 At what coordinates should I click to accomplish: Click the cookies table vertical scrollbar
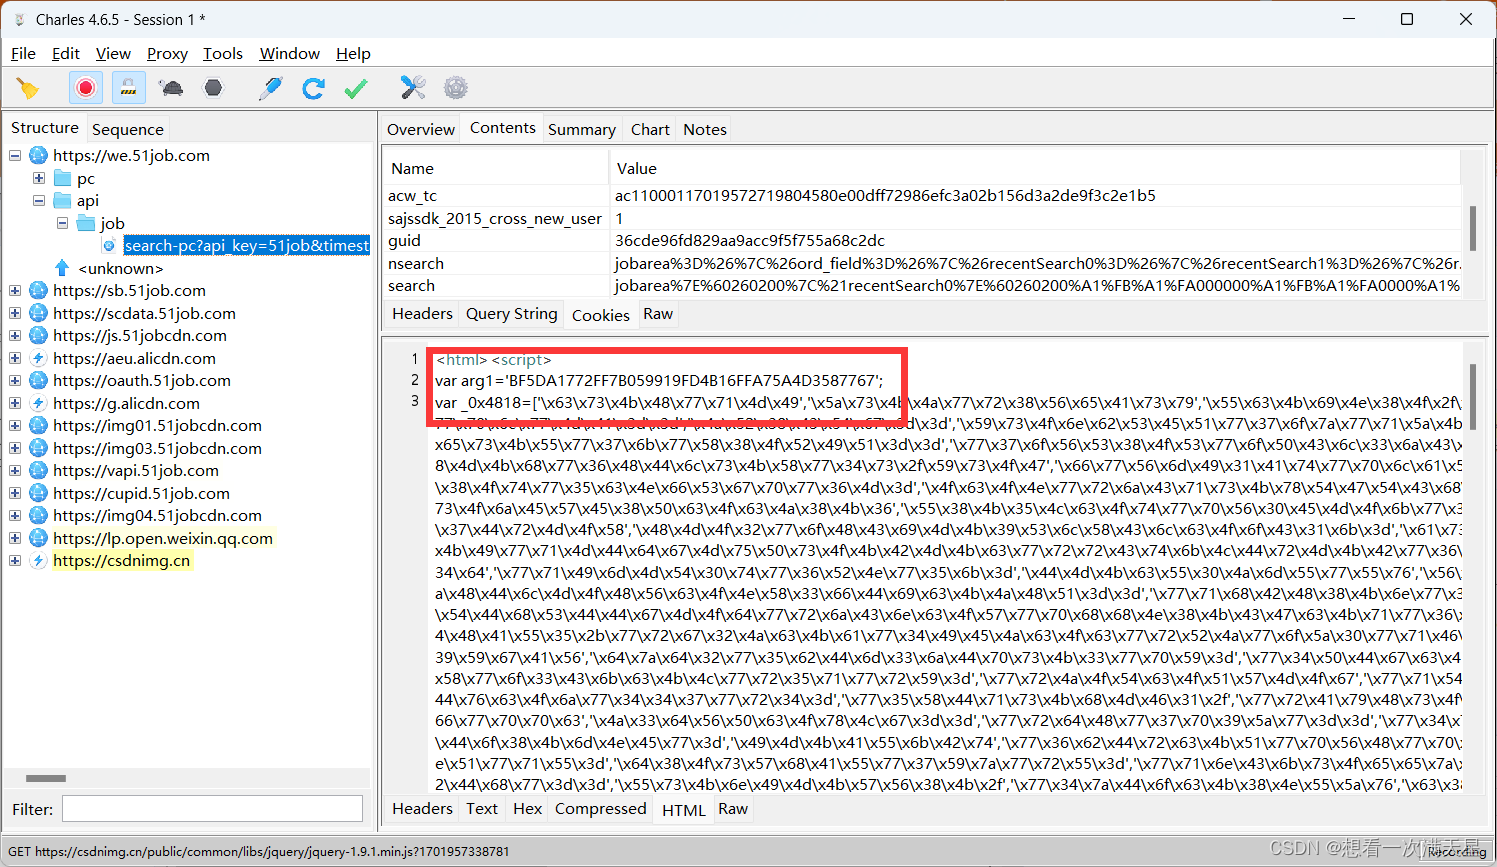[1472, 227]
